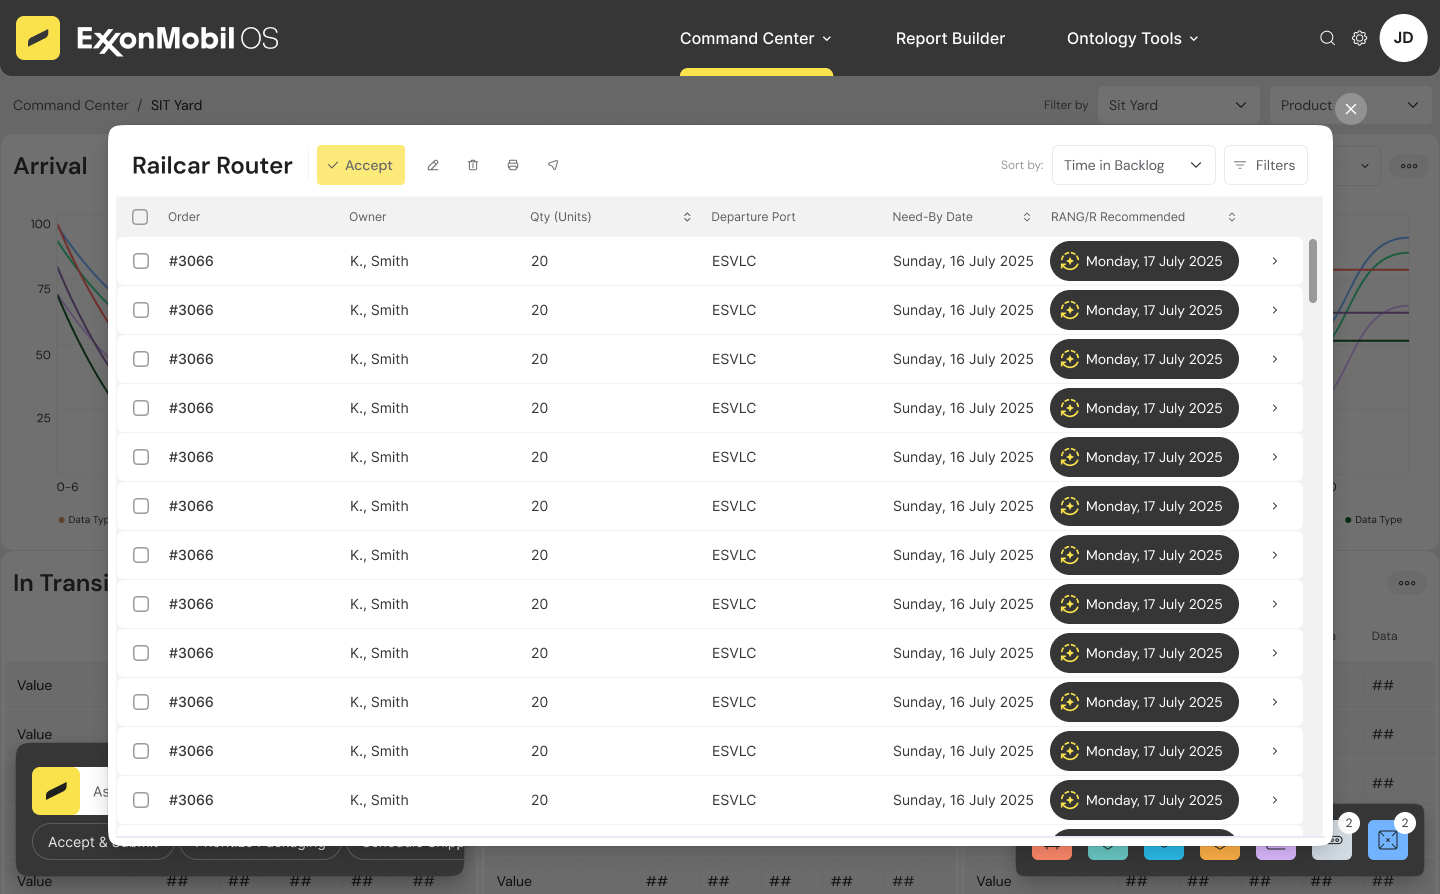Click the pencil edit icon beside Accept
This screenshot has height=894, width=1440.
433,165
